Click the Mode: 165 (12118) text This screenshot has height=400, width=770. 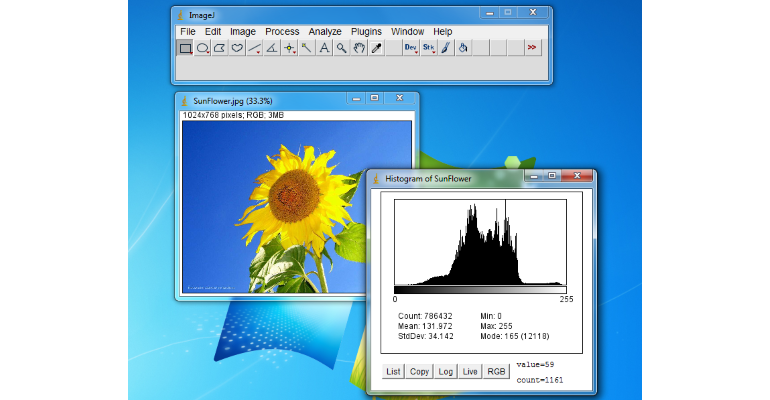pos(515,336)
